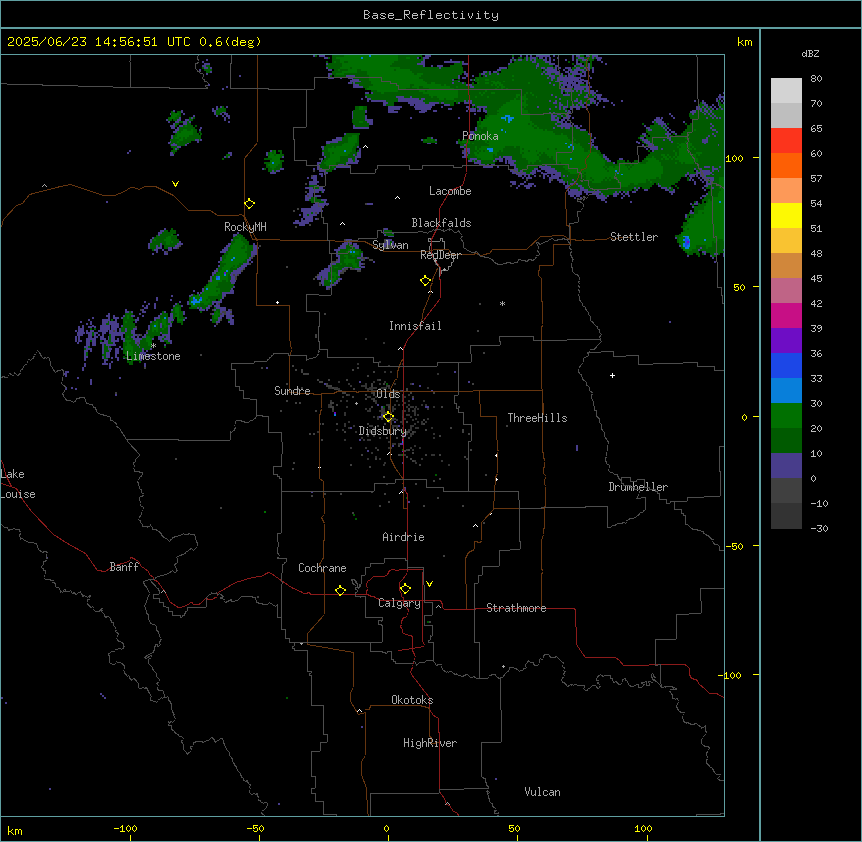Click the Base_Reflectivity title
This screenshot has height=842, width=862.
click(431, 15)
